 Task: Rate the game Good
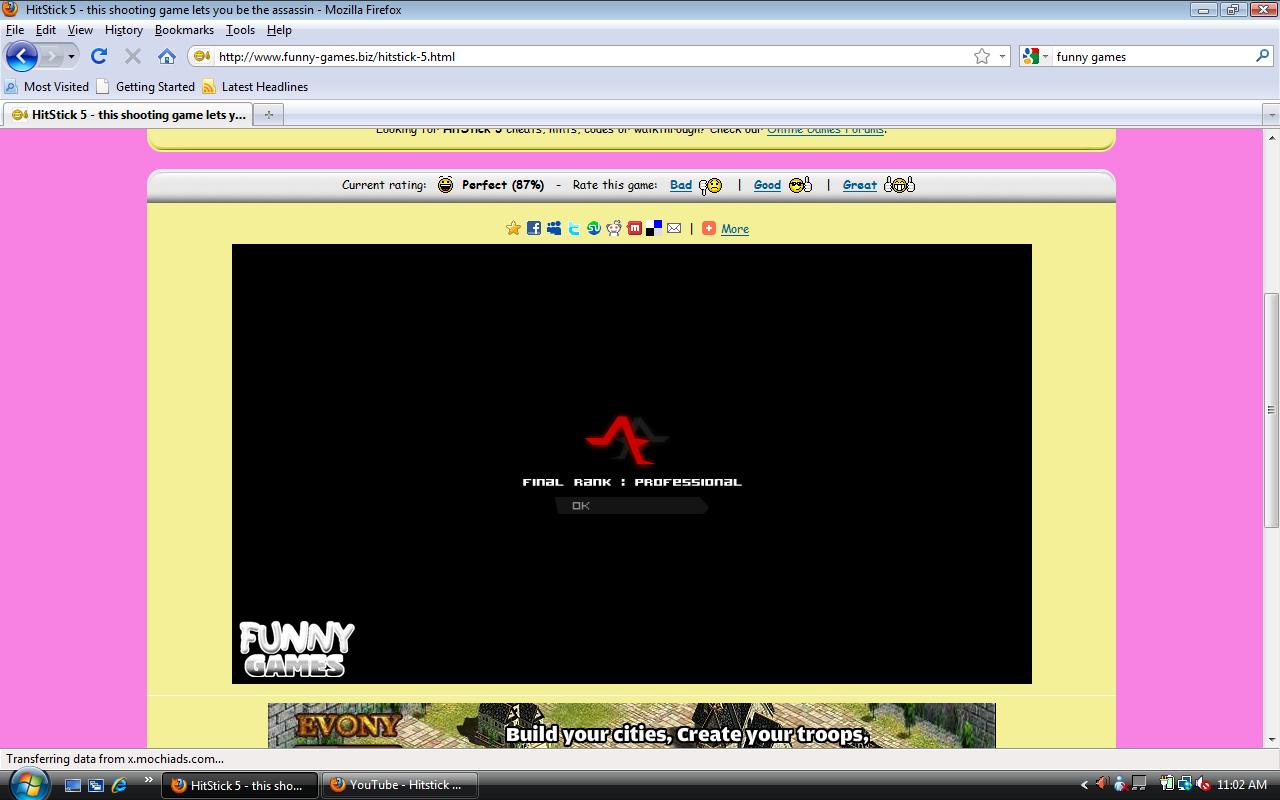coord(767,185)
